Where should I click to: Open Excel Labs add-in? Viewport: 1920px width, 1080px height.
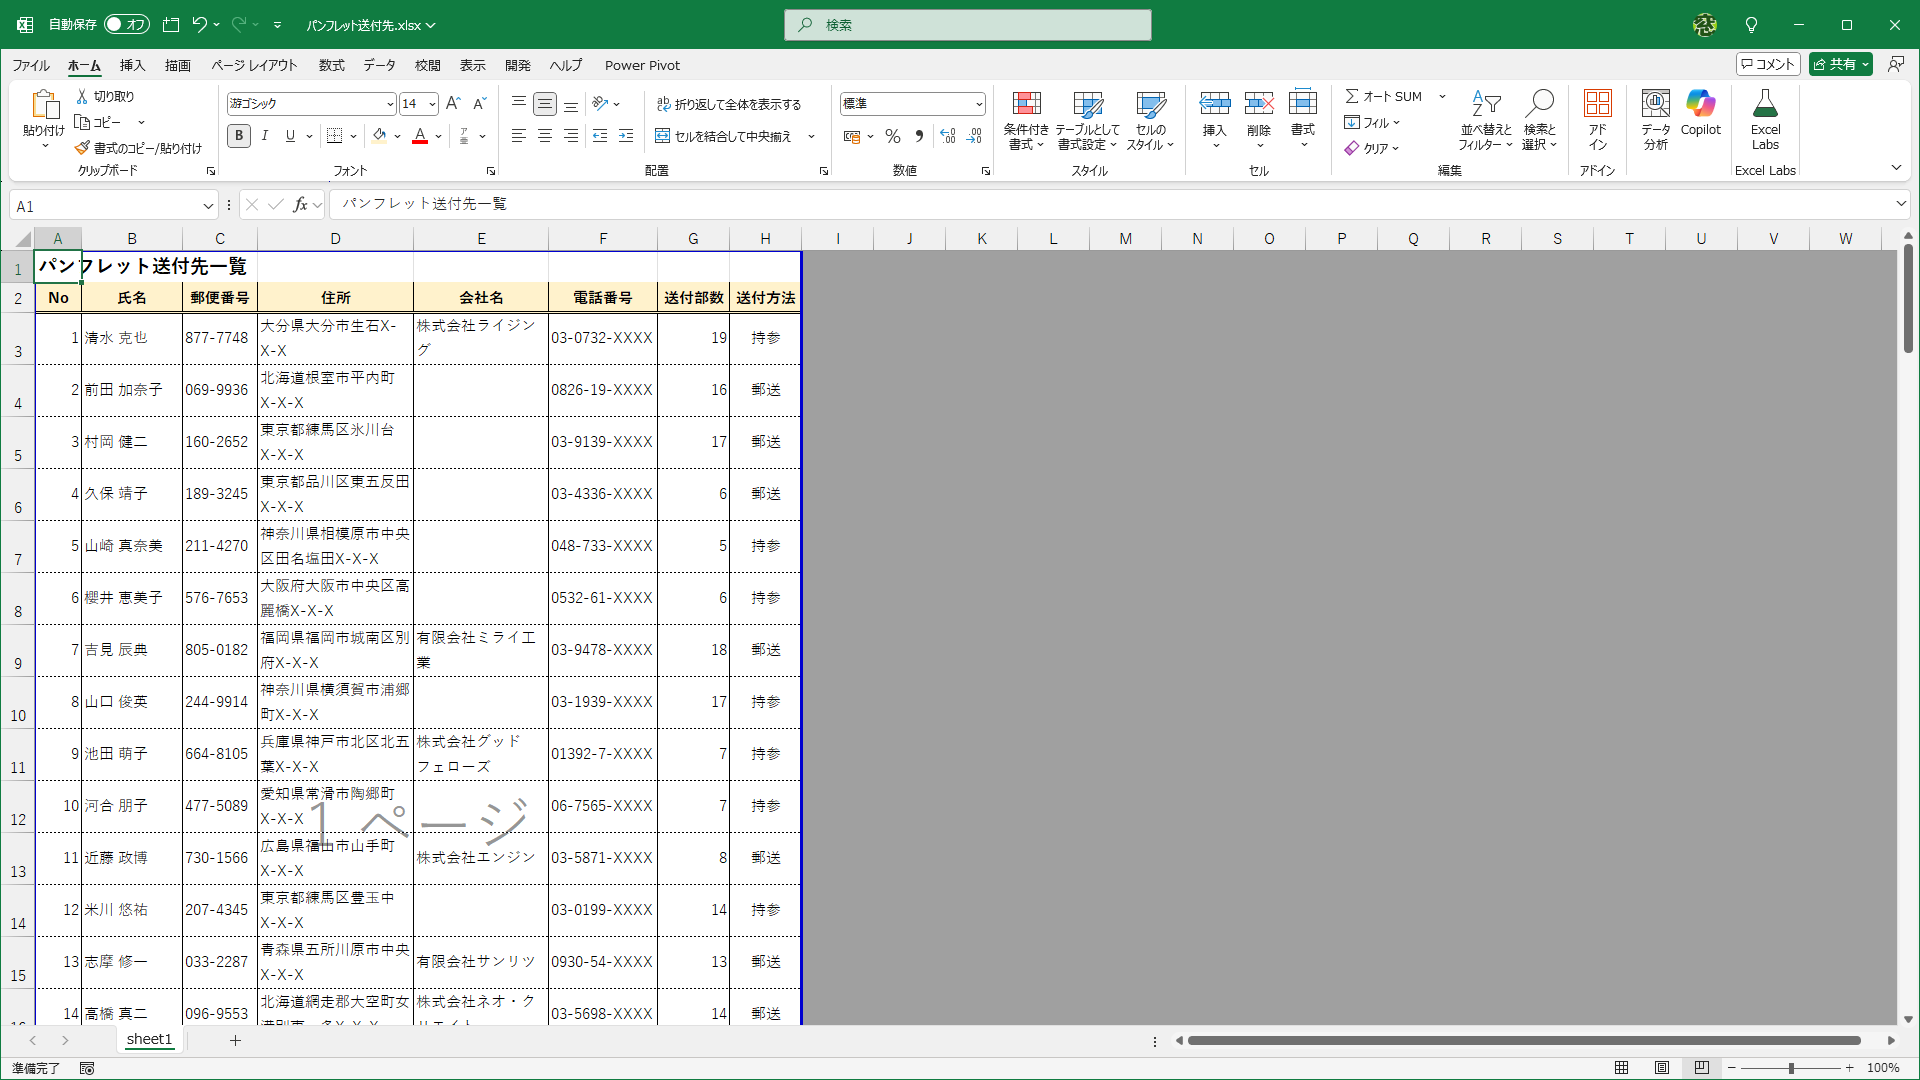[x=1765, y=120]
